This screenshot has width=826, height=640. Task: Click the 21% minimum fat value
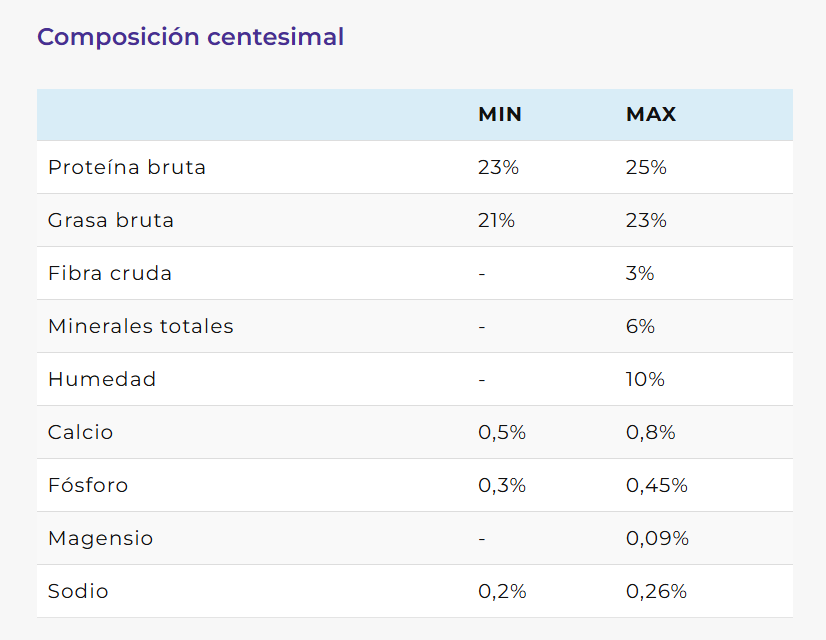point(496,220)
